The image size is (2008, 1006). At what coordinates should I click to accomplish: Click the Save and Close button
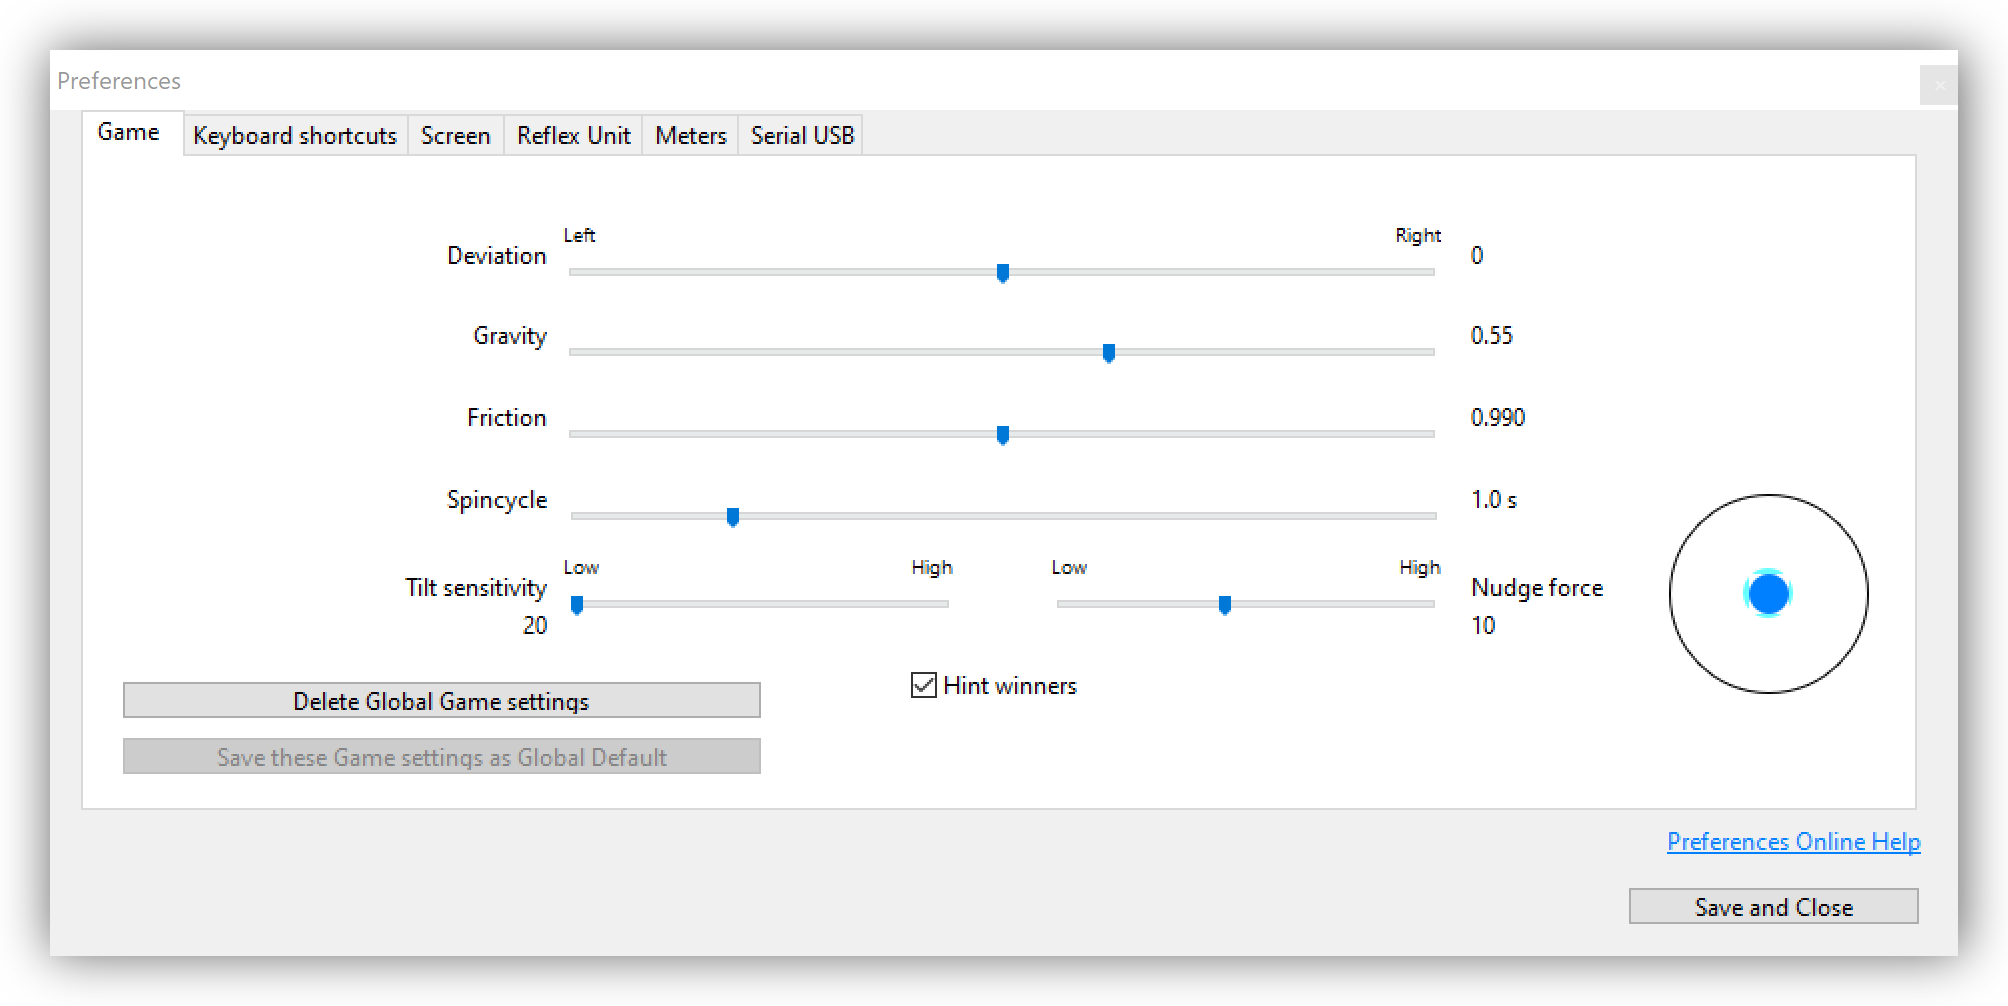(1774, 907)
